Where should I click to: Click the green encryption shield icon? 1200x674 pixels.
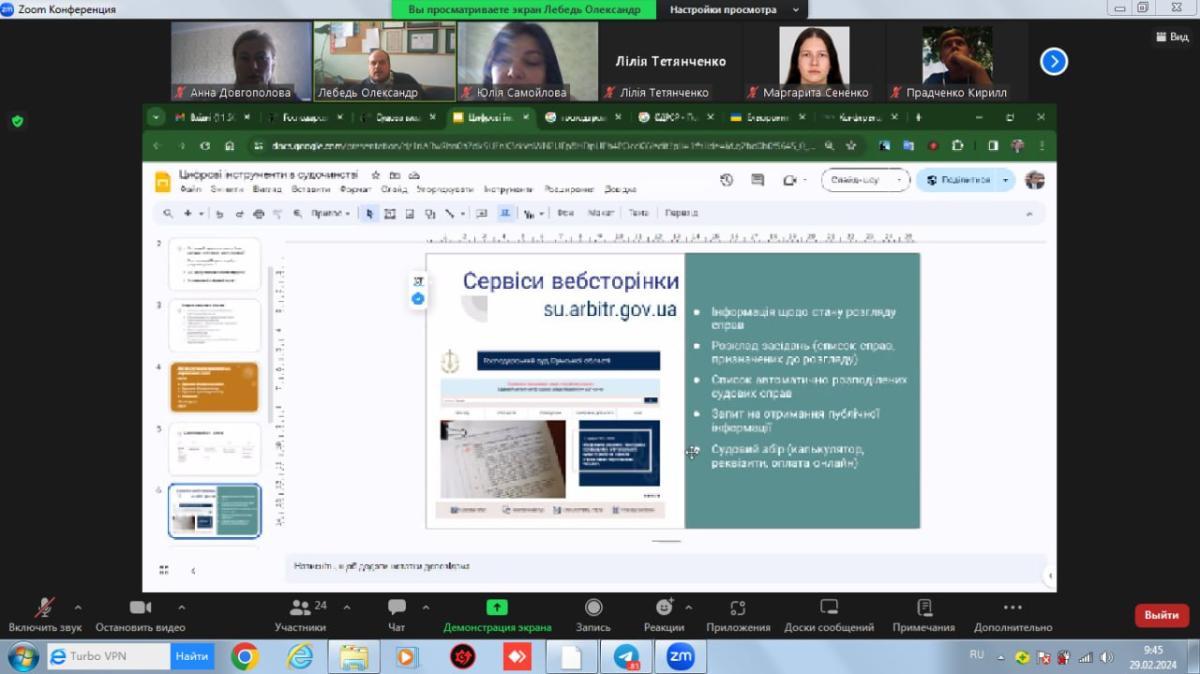click(17, 121)
